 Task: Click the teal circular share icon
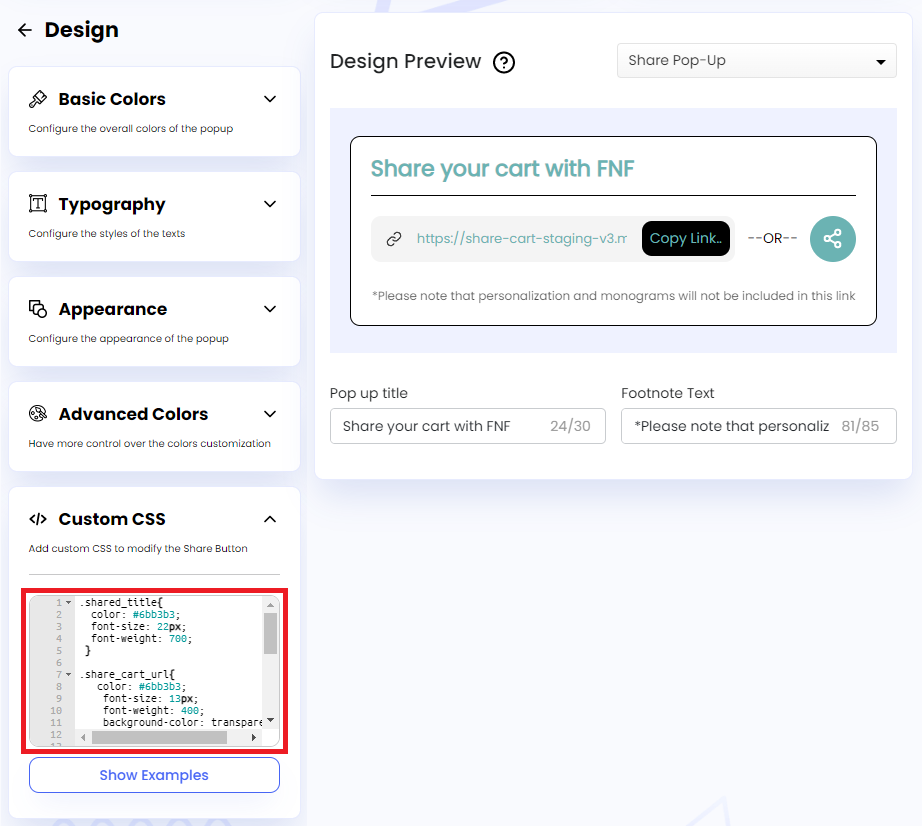coord(833,238)
